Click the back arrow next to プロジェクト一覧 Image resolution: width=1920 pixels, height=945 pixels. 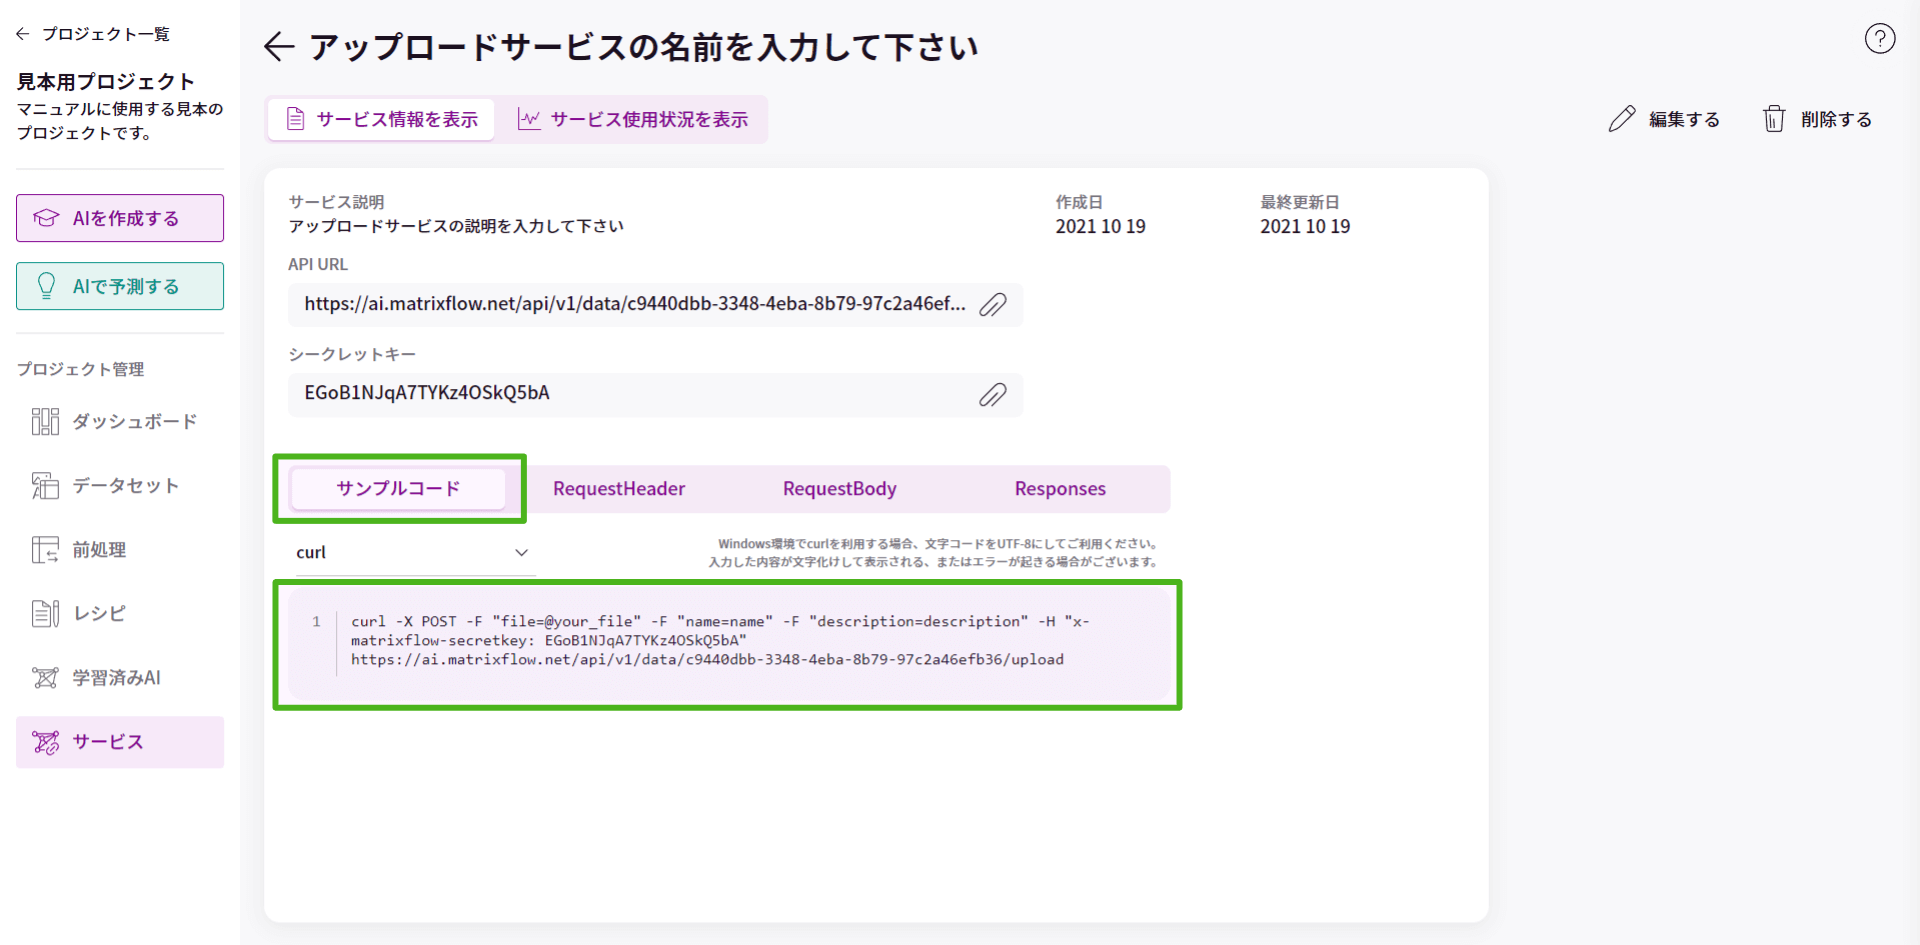(x=23, y=34)
